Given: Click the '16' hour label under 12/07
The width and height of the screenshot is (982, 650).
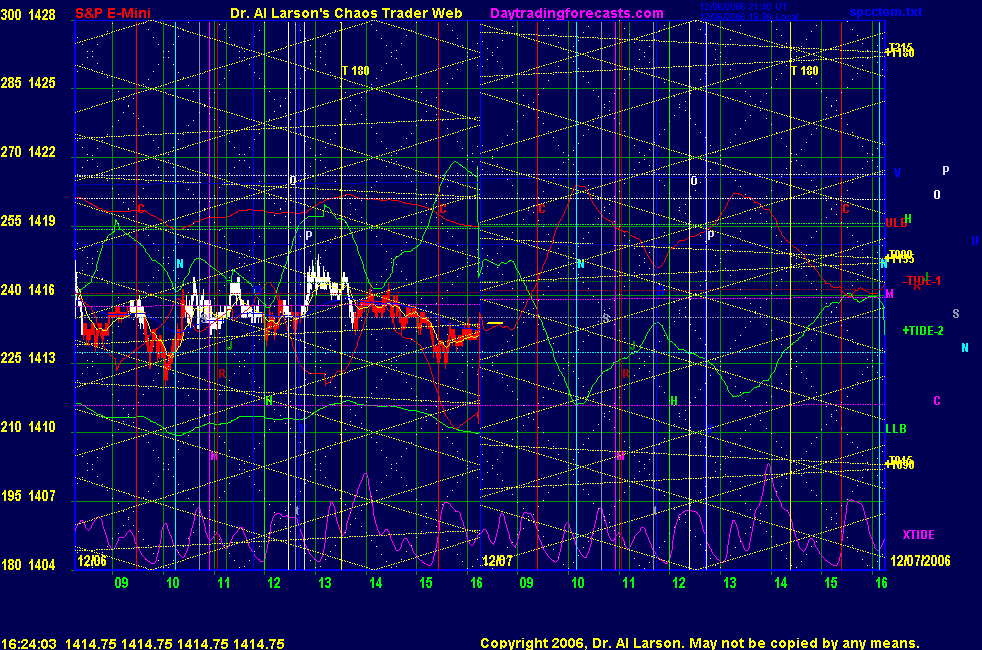Looking at the screenshot, I should pos(881,583).
